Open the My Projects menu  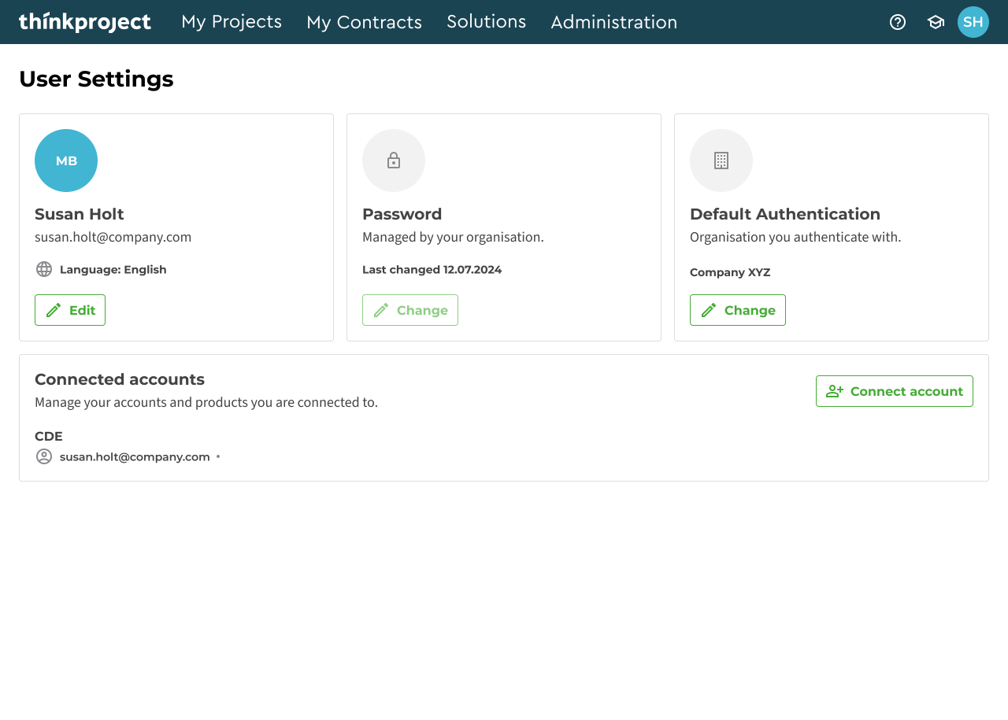231,22
